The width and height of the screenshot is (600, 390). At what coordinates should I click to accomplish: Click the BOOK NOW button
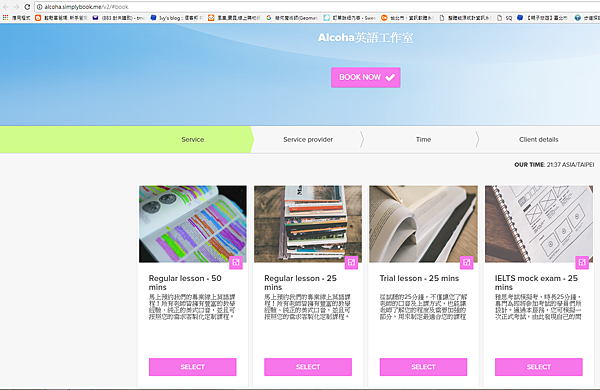365,77
